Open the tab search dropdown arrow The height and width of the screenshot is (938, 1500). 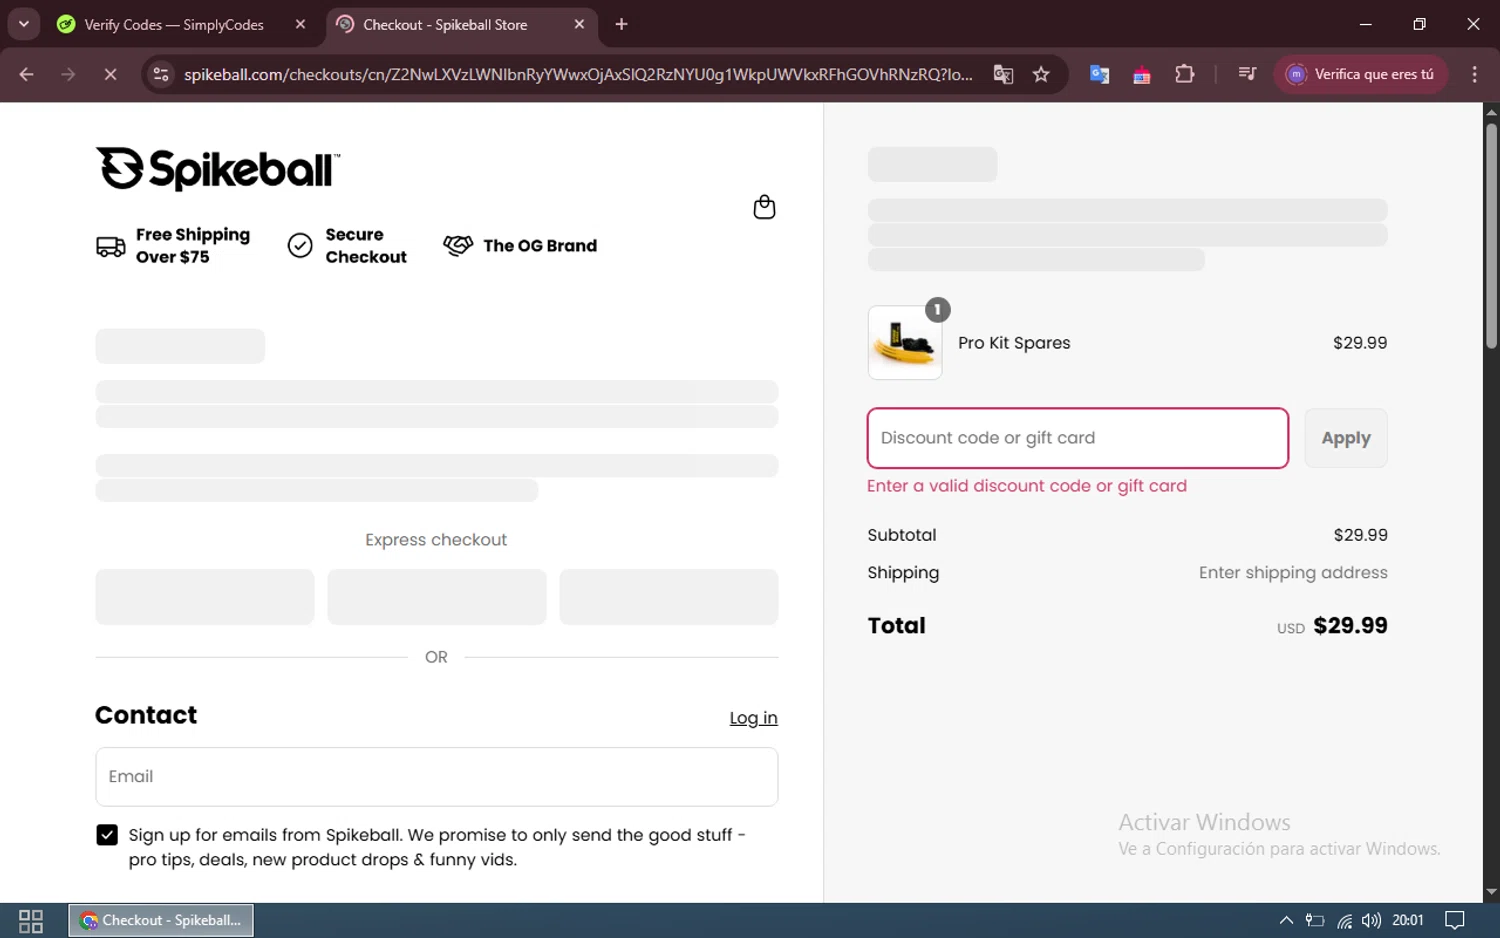[x=24, y=24]
